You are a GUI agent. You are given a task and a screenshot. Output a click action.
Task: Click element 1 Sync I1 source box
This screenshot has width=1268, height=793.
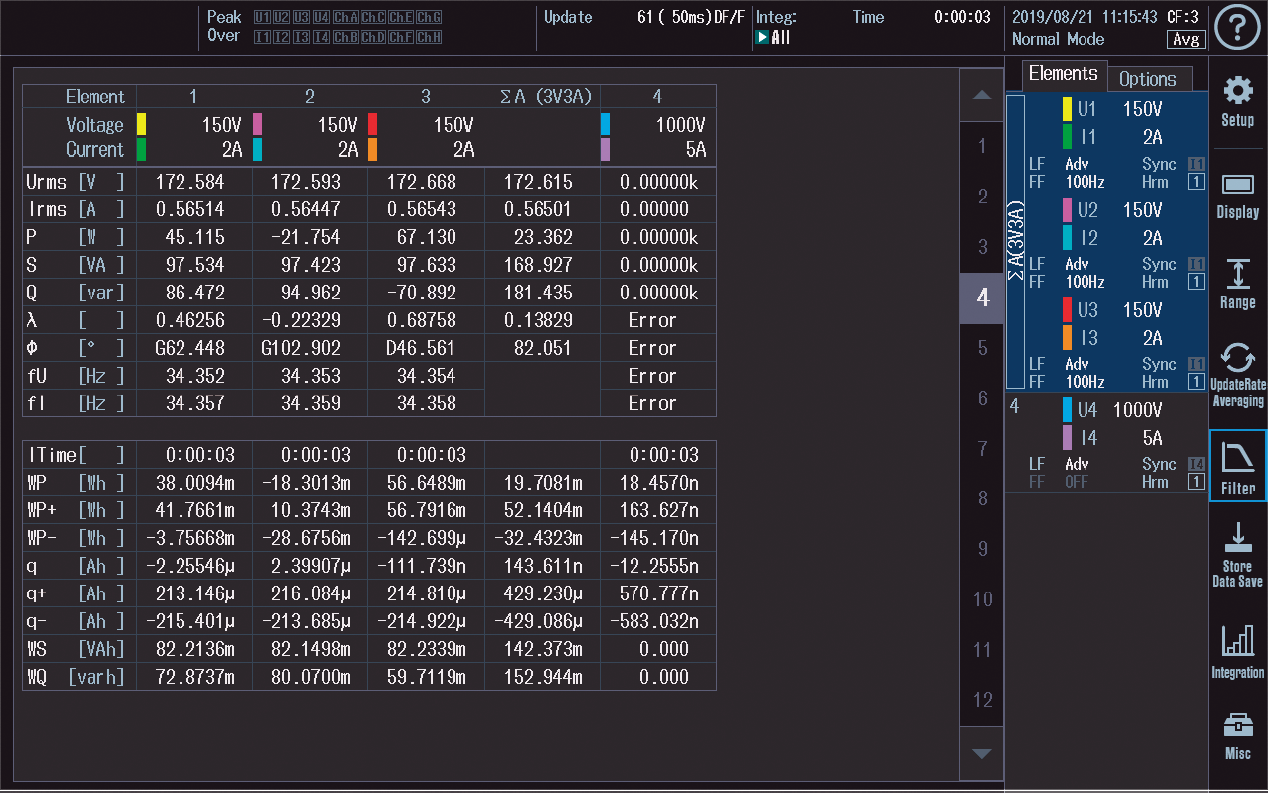[x=1195, y=164]
